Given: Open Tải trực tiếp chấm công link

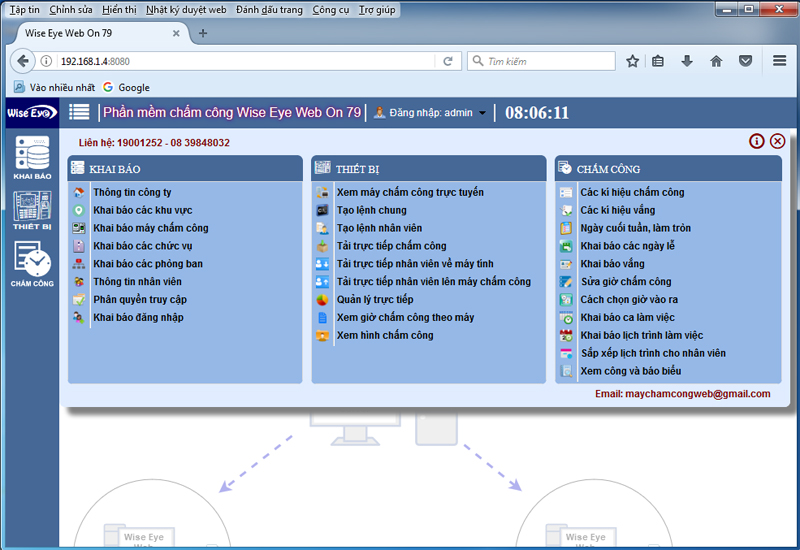Looking at the screenshot, I should click(391, 246).
